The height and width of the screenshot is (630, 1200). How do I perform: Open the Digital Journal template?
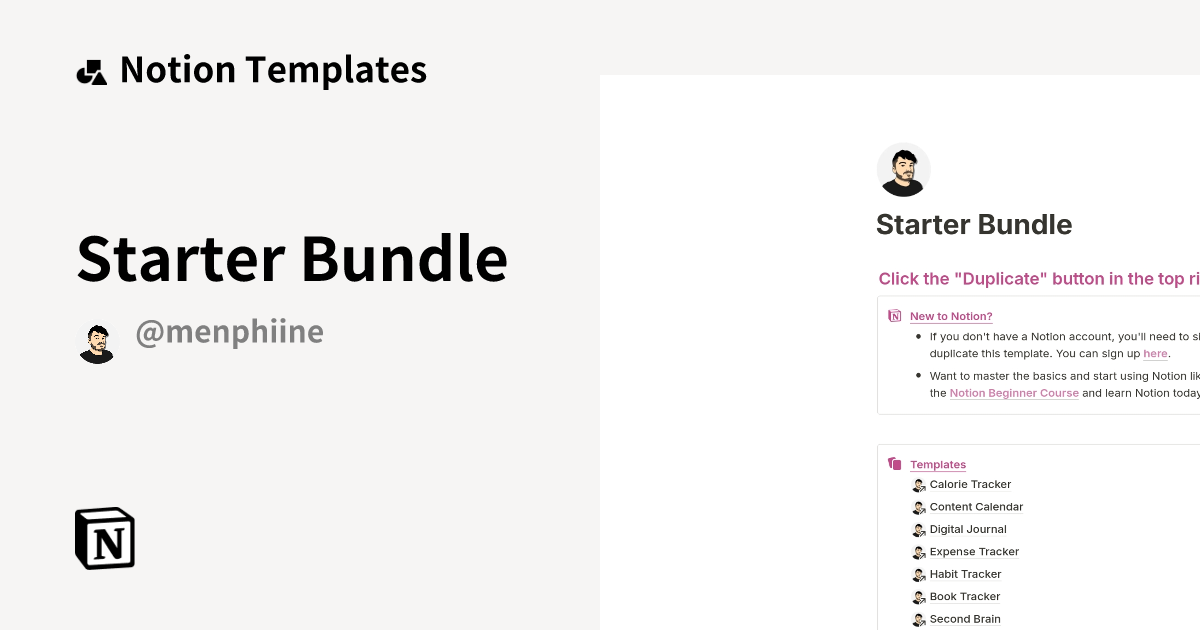tap(967, 529)
